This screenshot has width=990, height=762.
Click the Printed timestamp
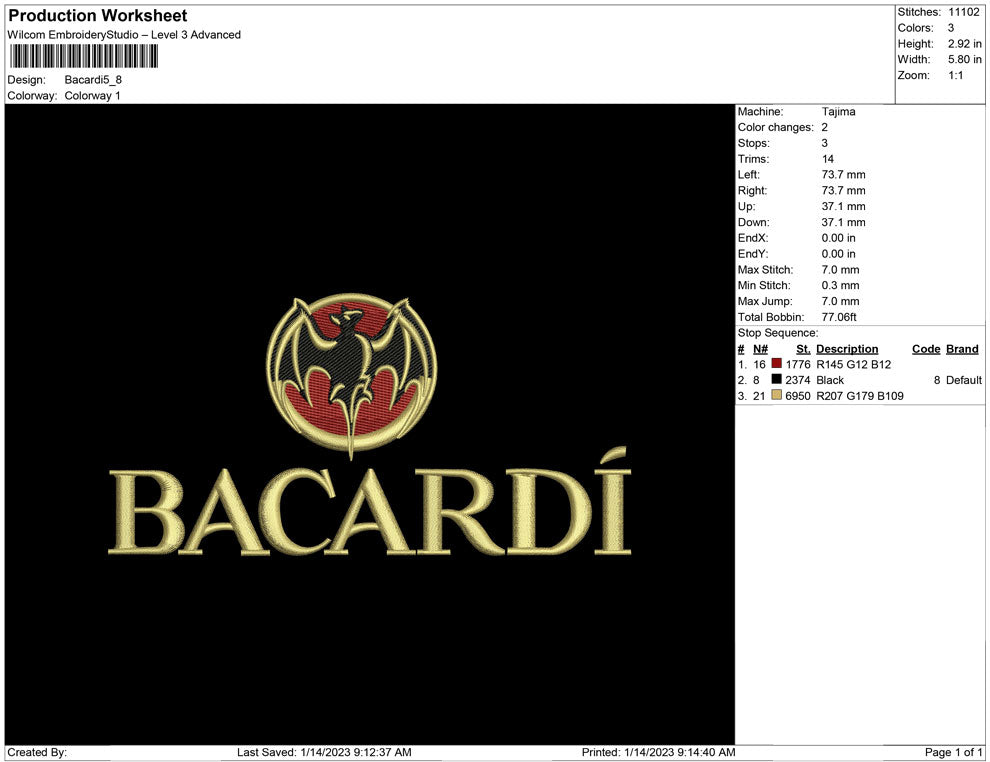(658, 752)
